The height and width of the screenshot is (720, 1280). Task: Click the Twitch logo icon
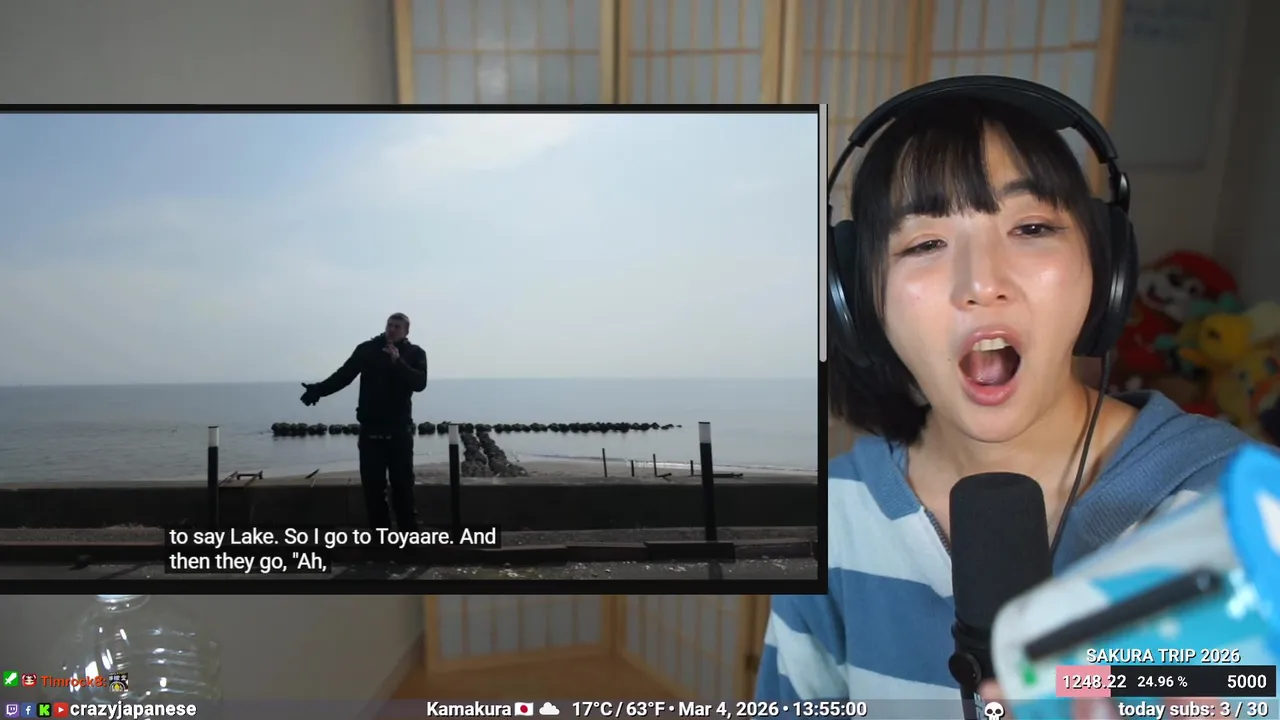pos(12,710)
